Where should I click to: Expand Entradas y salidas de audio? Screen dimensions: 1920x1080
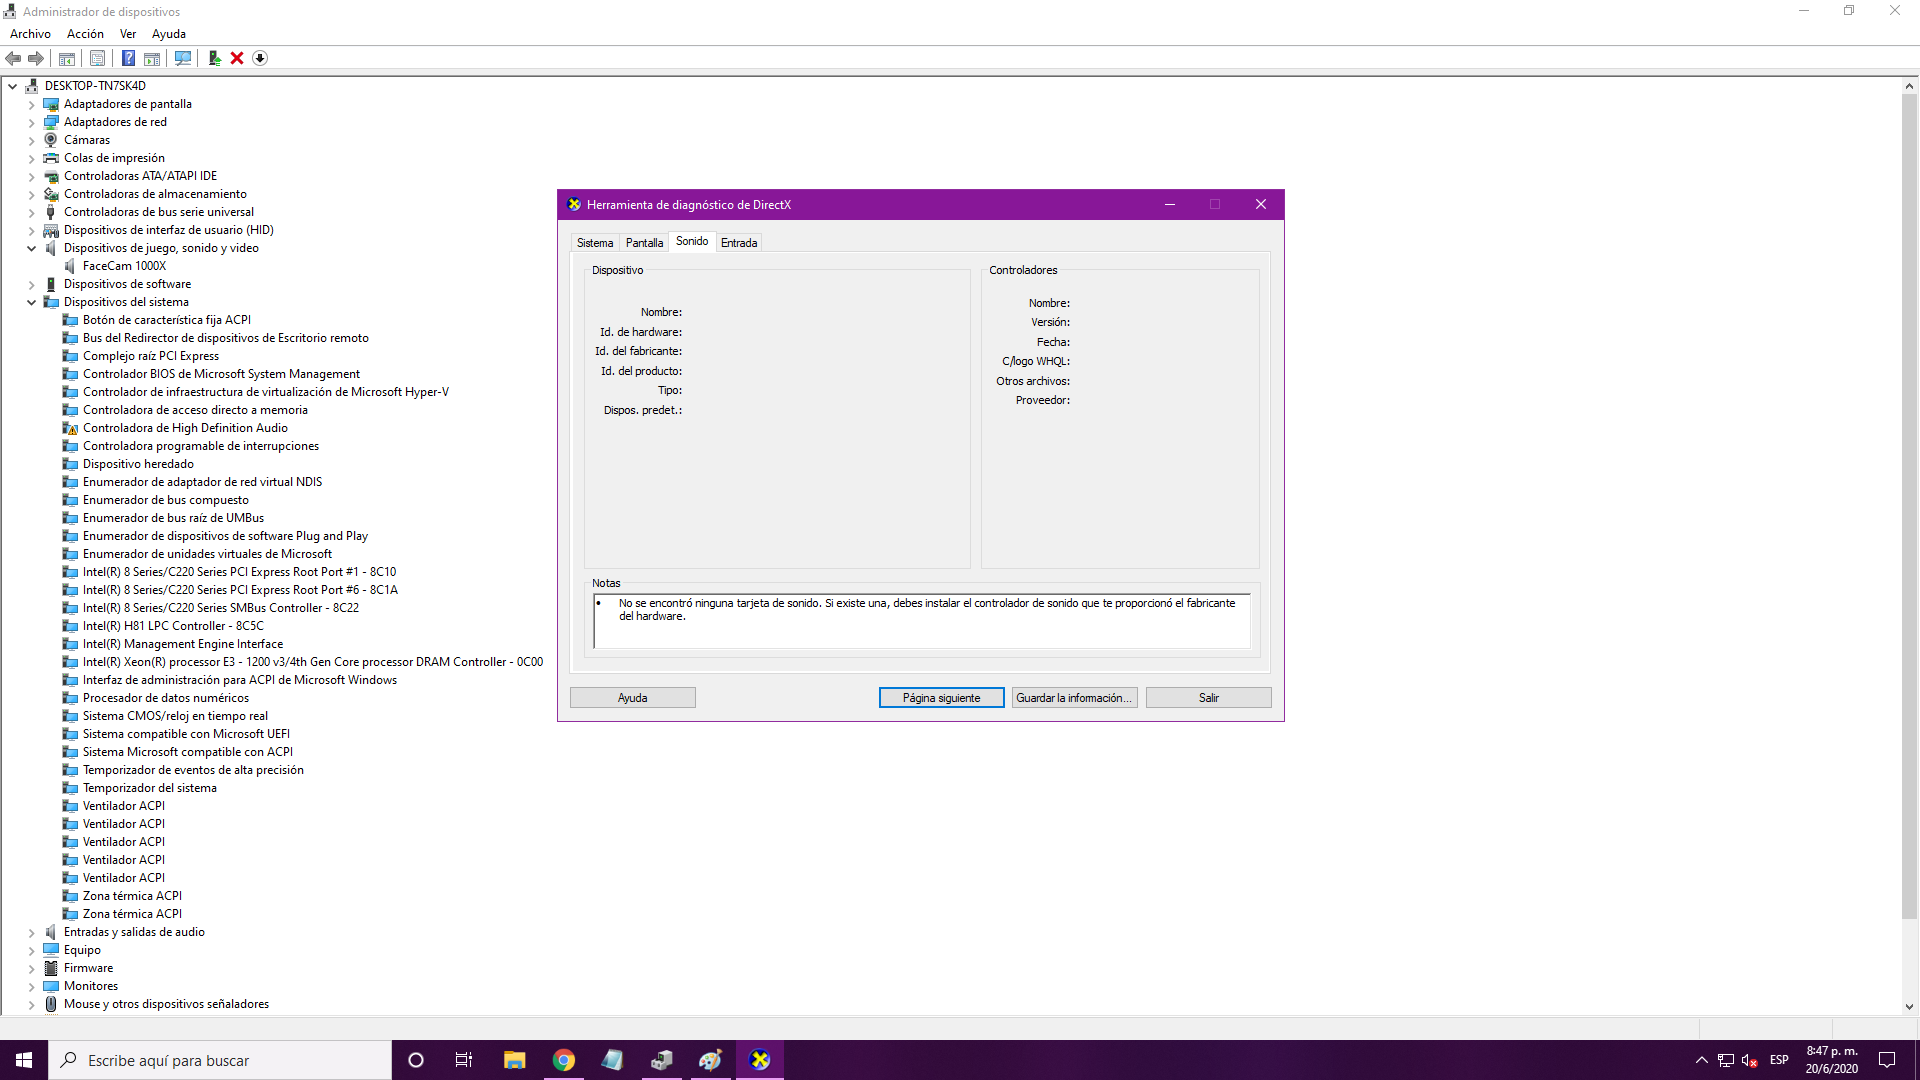[31, 932]
